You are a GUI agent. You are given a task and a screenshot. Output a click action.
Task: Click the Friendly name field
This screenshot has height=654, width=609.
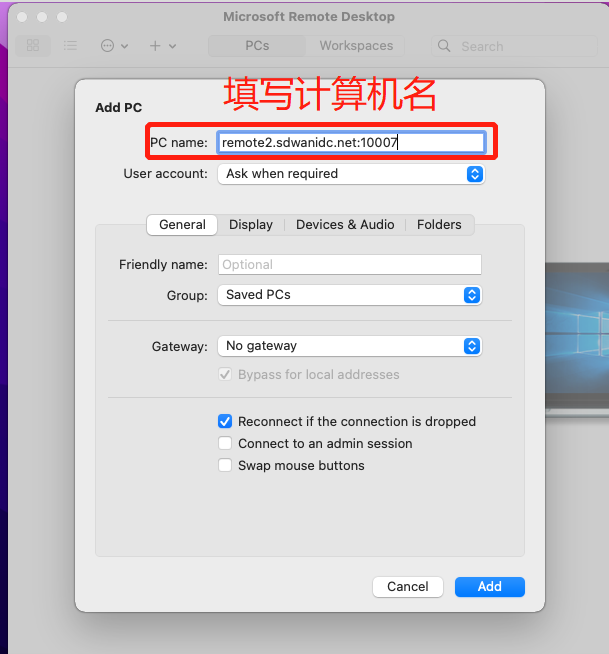point(350,264)
